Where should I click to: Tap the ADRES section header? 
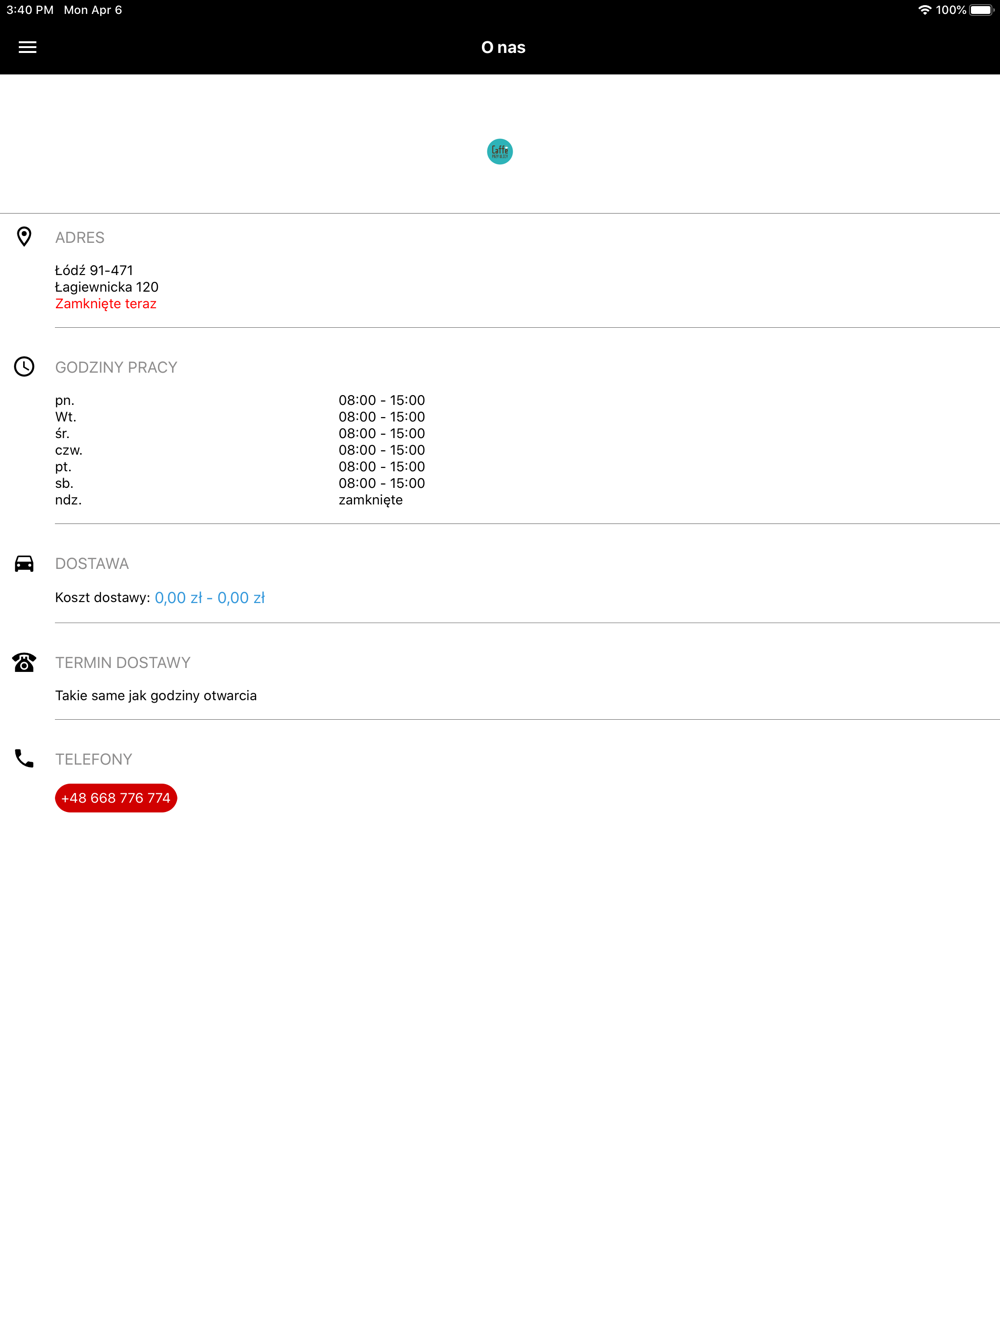click(80, 238)
